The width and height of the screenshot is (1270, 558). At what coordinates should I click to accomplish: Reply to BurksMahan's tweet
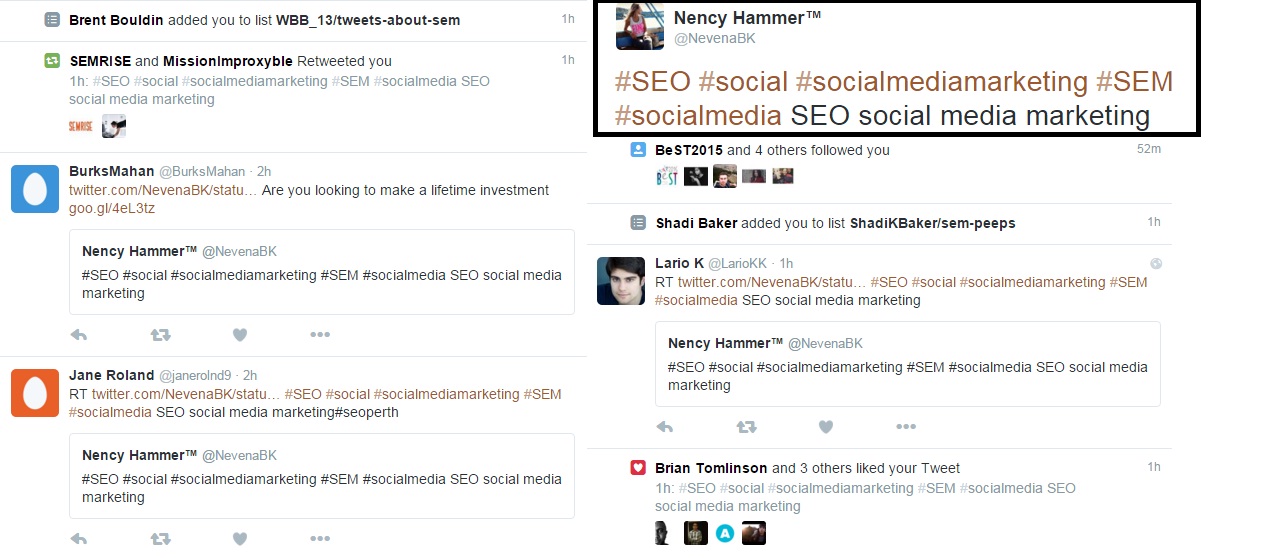[80, 335]
